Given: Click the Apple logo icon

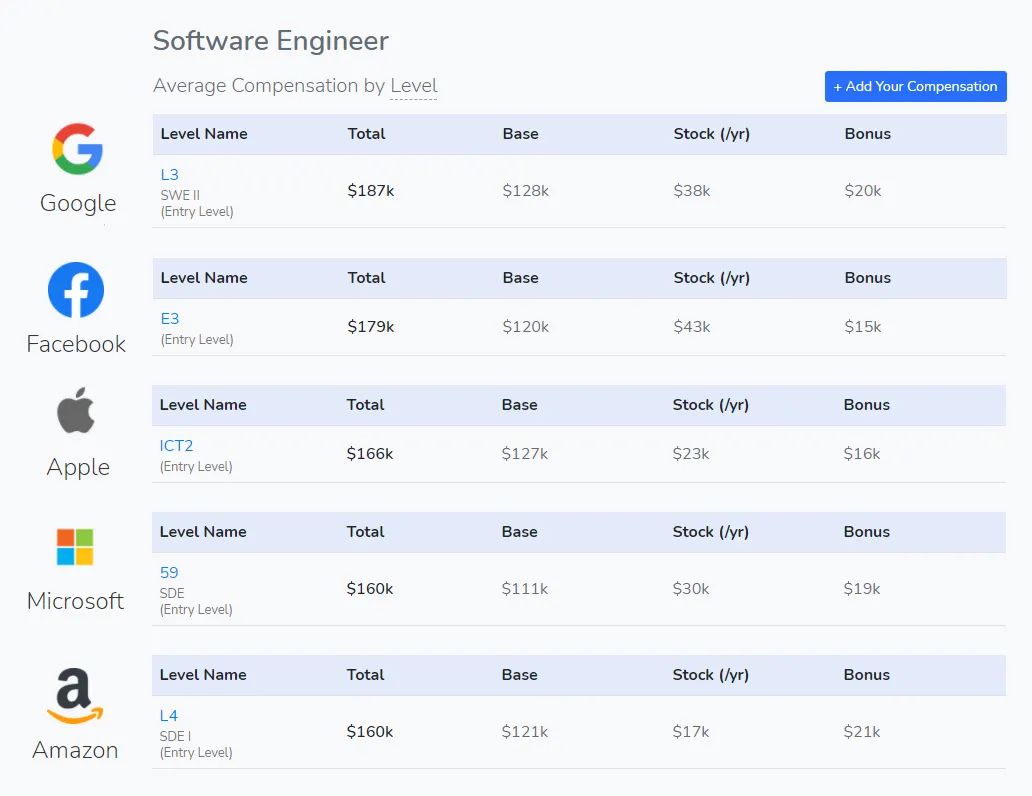Looking at the screenshot, I should (76, 410).
